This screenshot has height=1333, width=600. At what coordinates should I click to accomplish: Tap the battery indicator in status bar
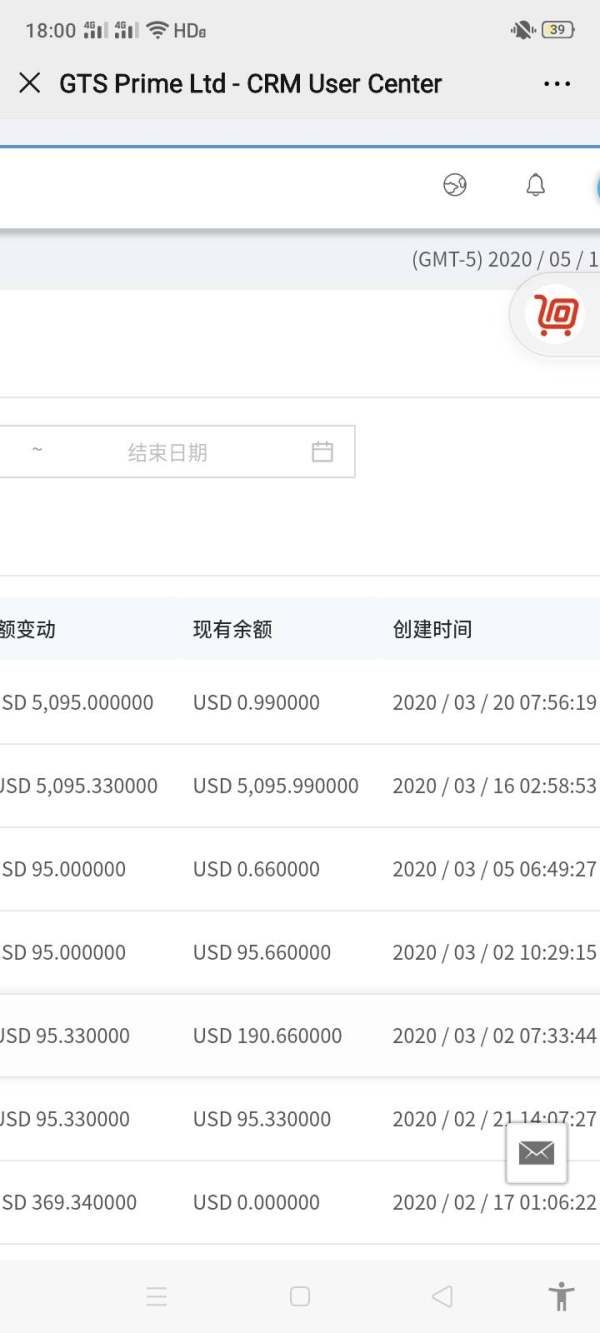pyautogui.click(x=558, y=30)
